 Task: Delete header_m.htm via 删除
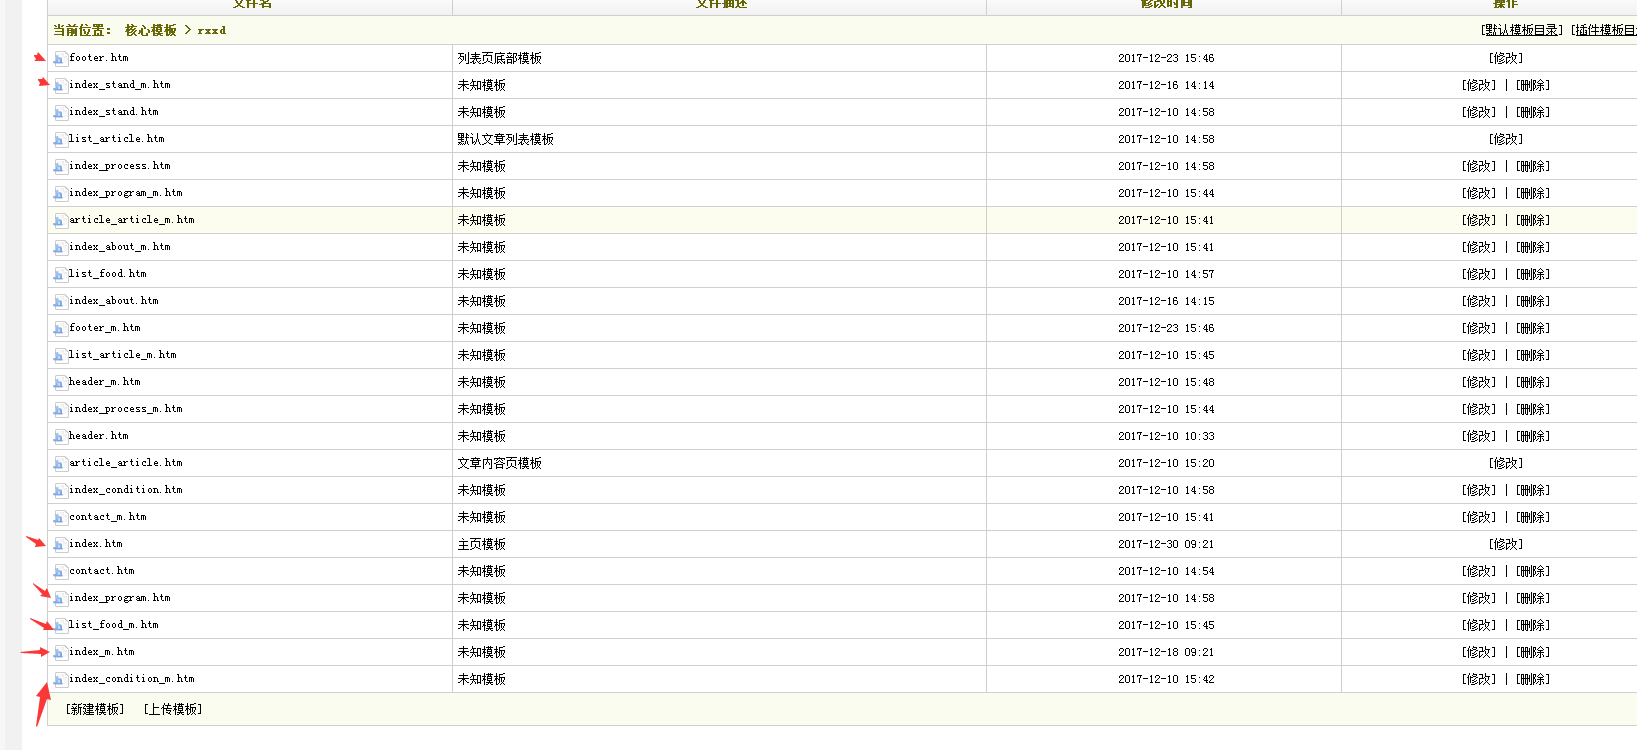1533,383
